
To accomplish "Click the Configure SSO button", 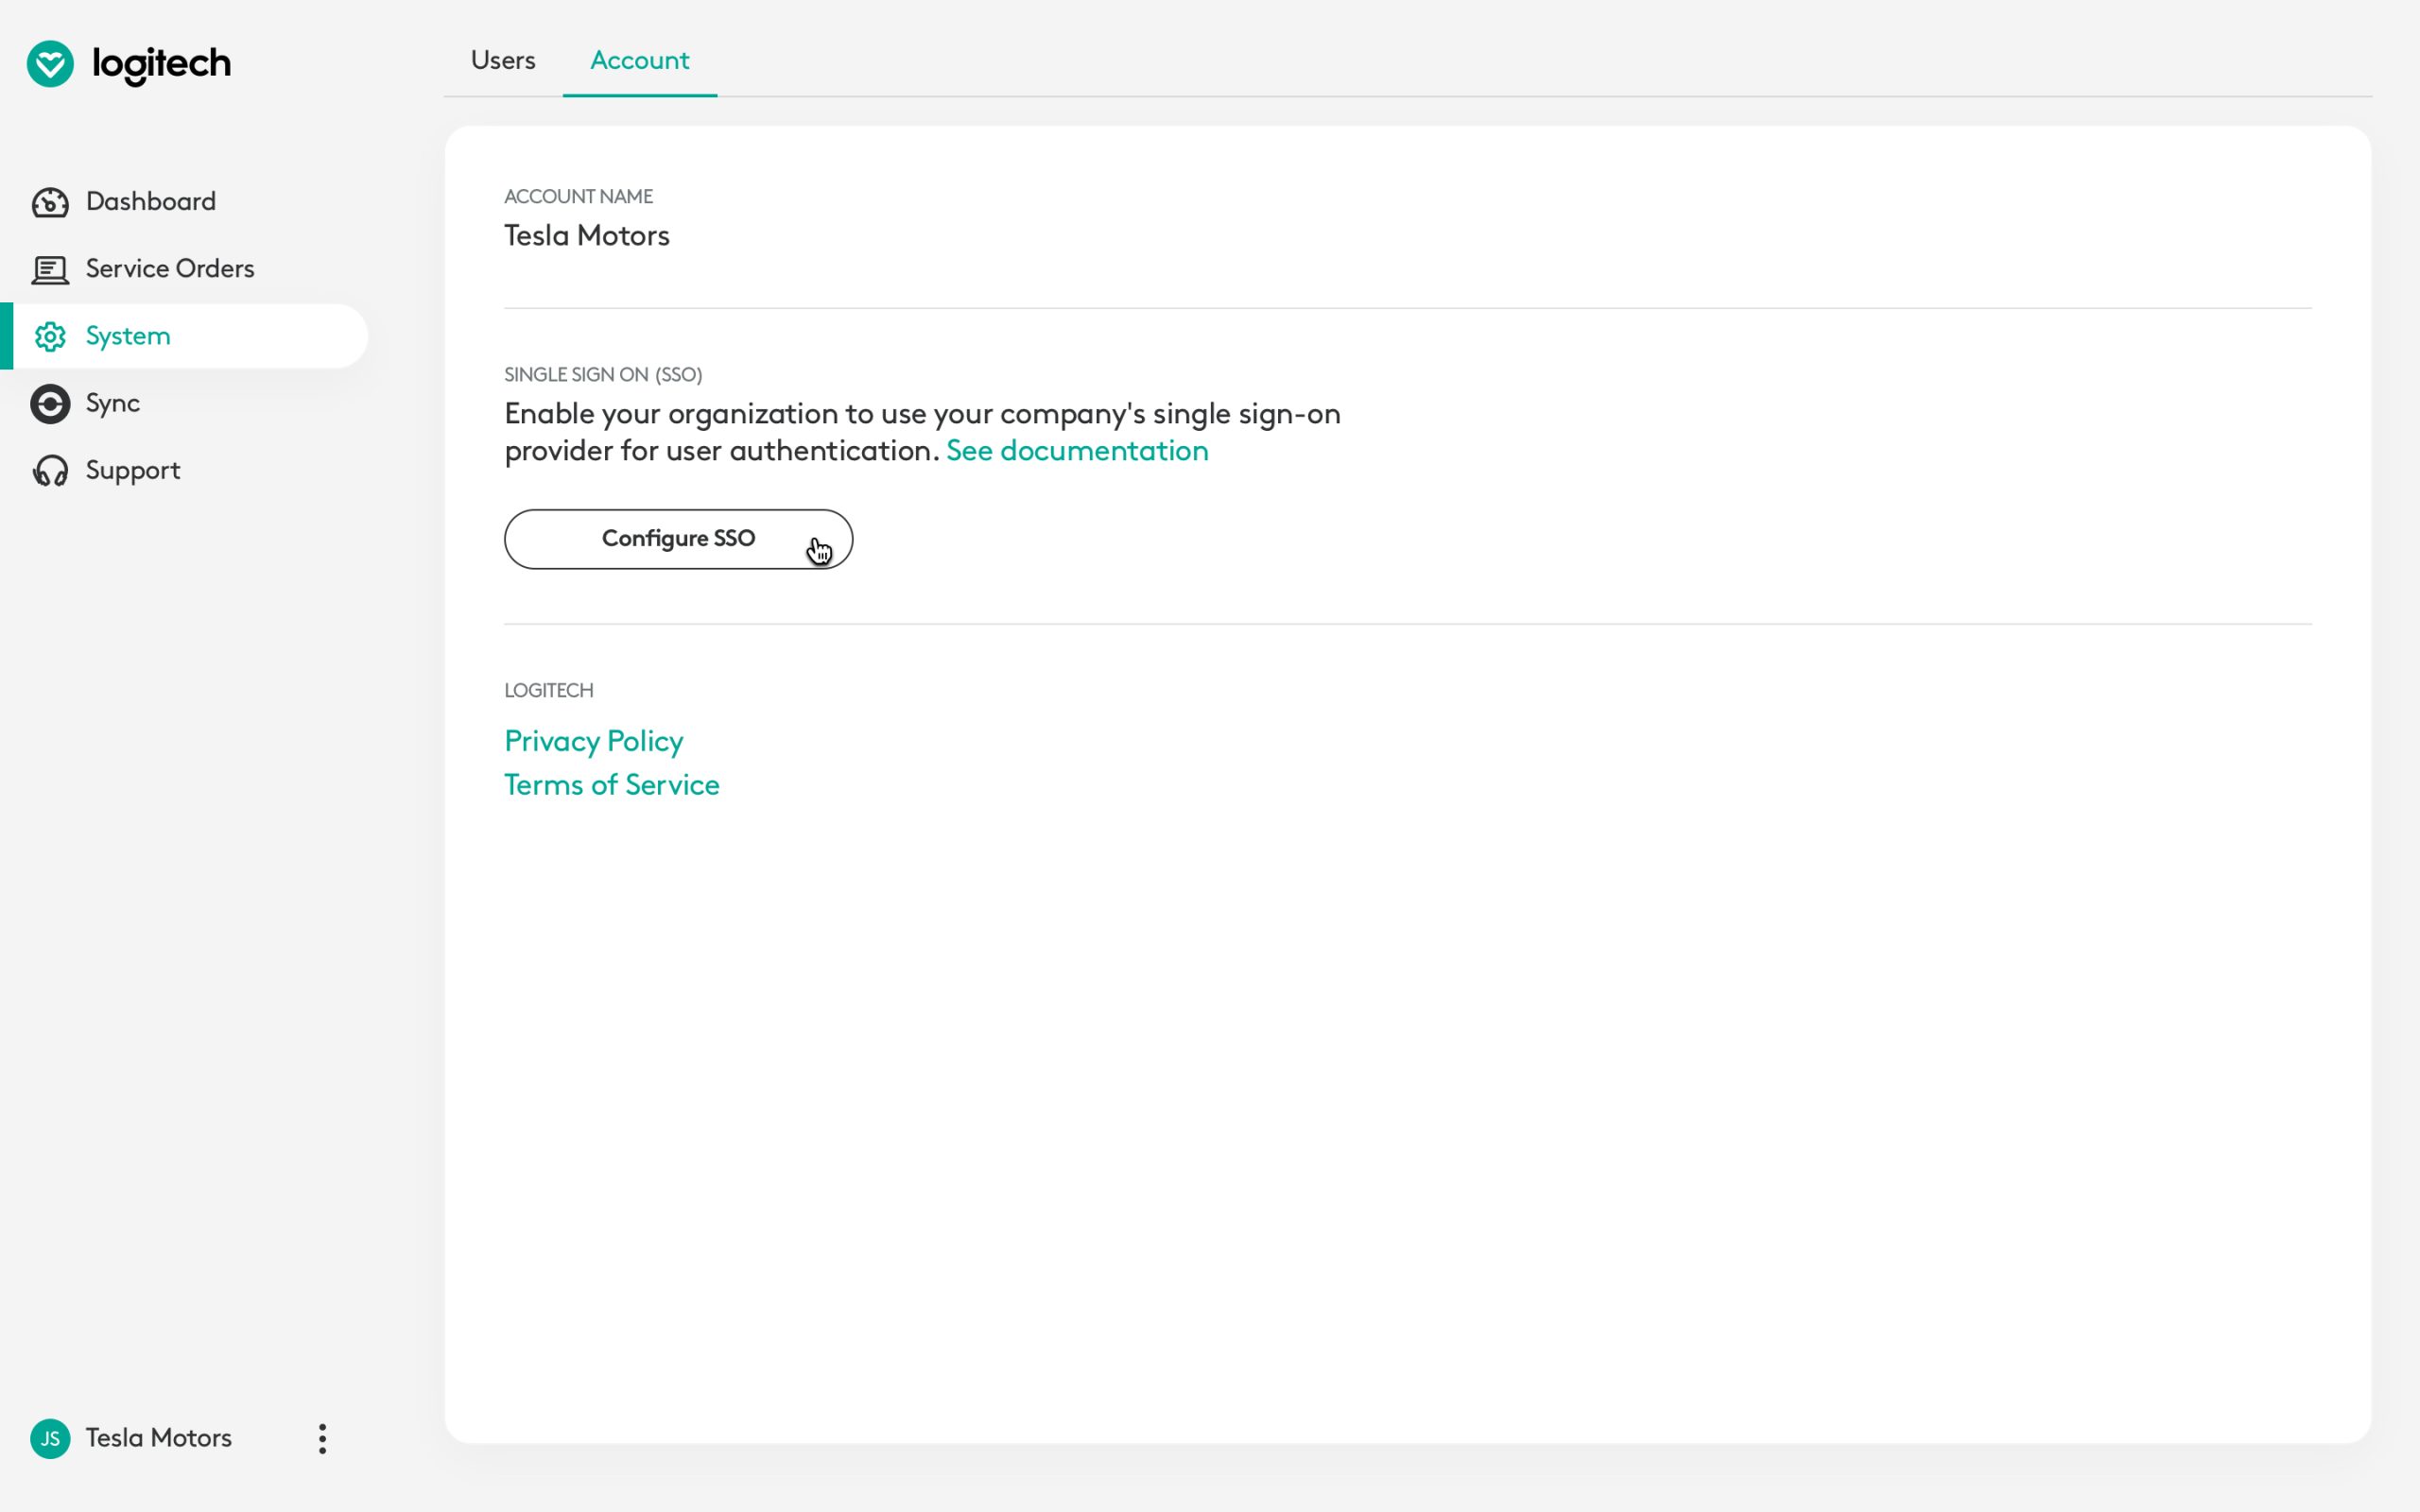I will 678,539.
